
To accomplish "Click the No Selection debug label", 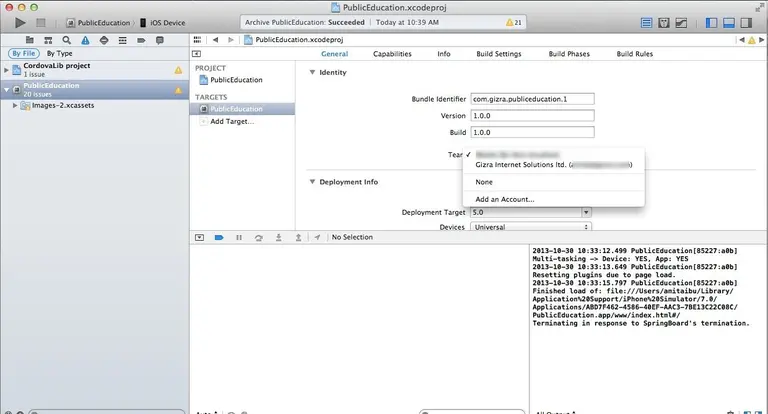I will coord(352,237).
